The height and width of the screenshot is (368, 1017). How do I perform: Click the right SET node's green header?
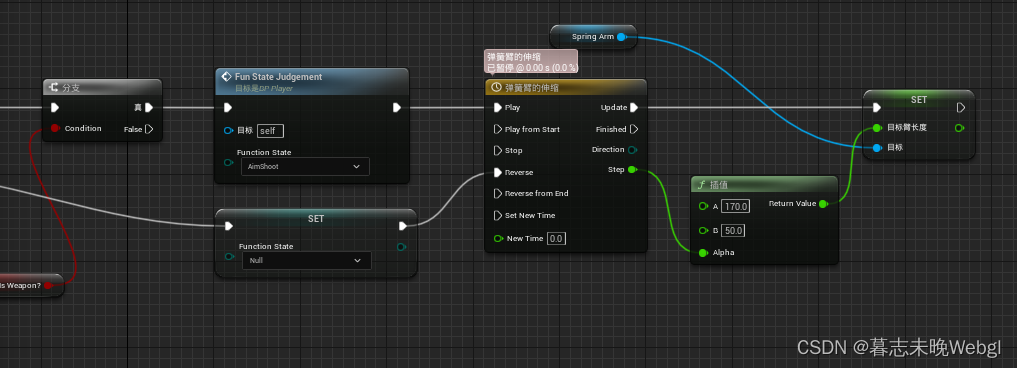[x=918, y=100]
